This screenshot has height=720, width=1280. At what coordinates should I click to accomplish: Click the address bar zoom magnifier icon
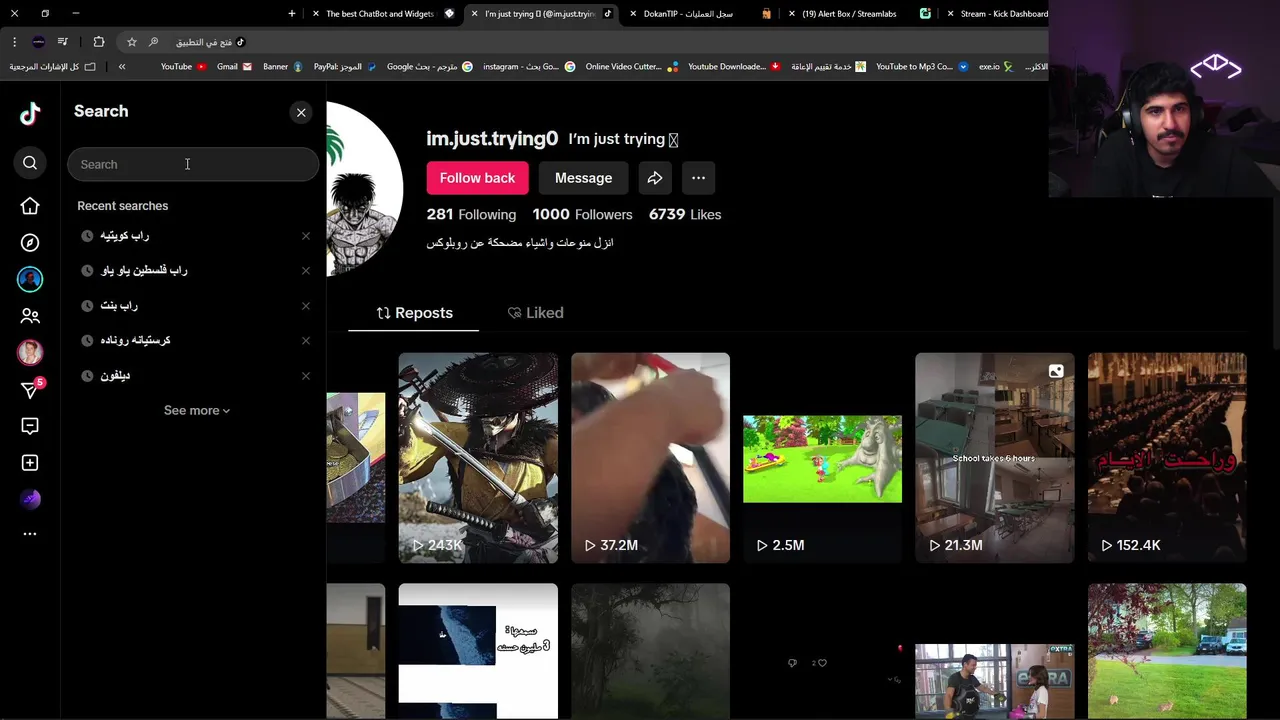(x=153, y=42)
